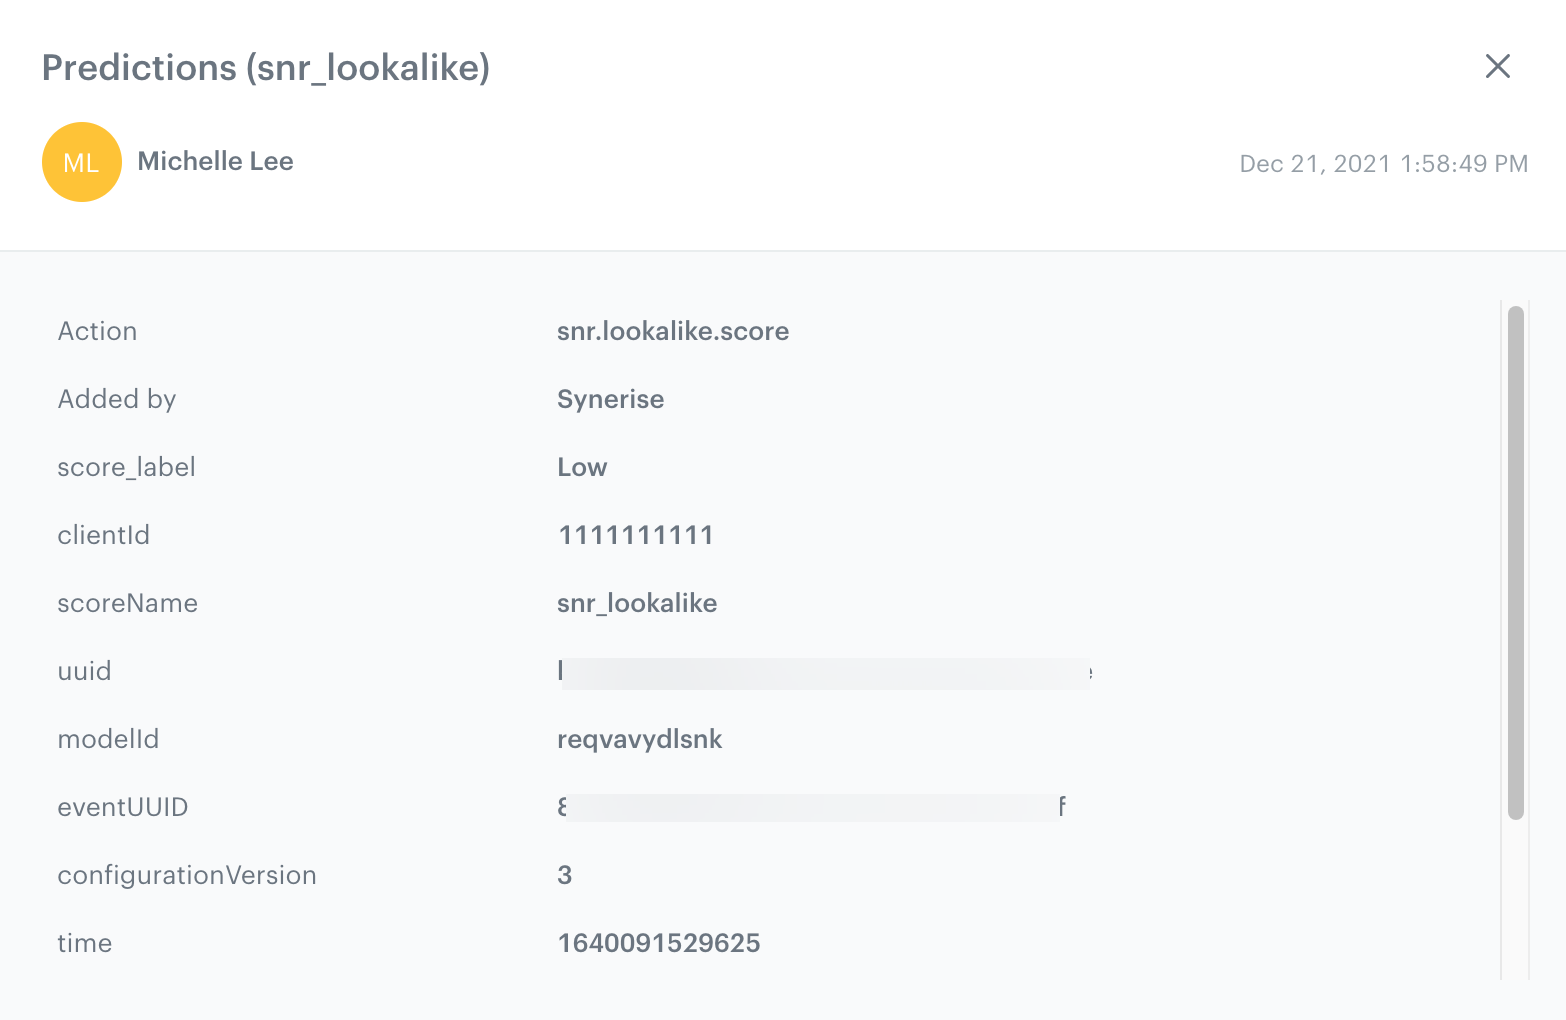Click the modelId value reqvavydlsnk
Image resolution: width=1566 pixels, height=1020 pixels.
click(640, 739)
